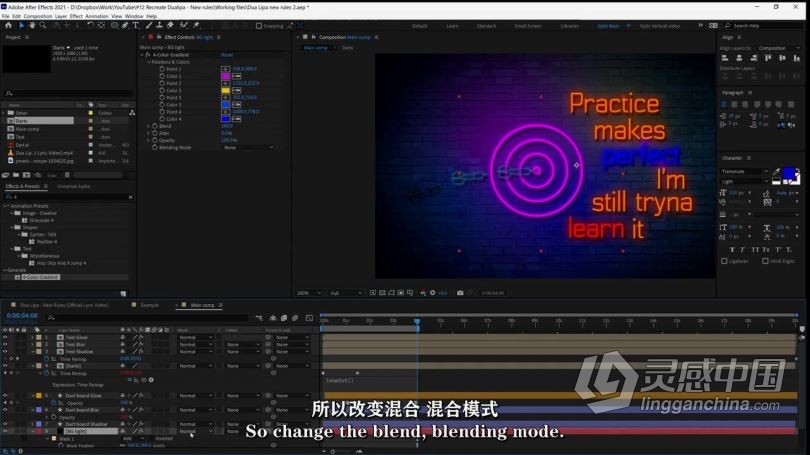
Task: Open the Animation menu
Action: coord(97,16)
